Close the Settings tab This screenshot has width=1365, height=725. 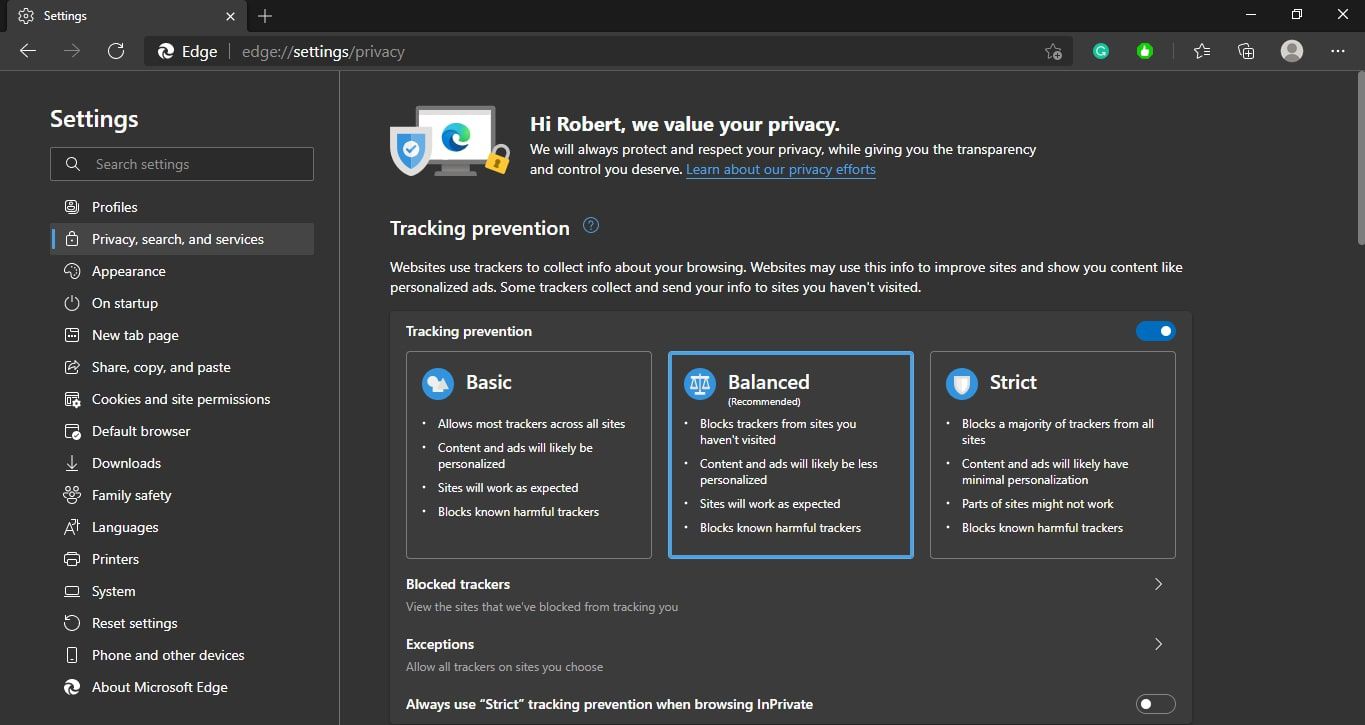(231, 16)
